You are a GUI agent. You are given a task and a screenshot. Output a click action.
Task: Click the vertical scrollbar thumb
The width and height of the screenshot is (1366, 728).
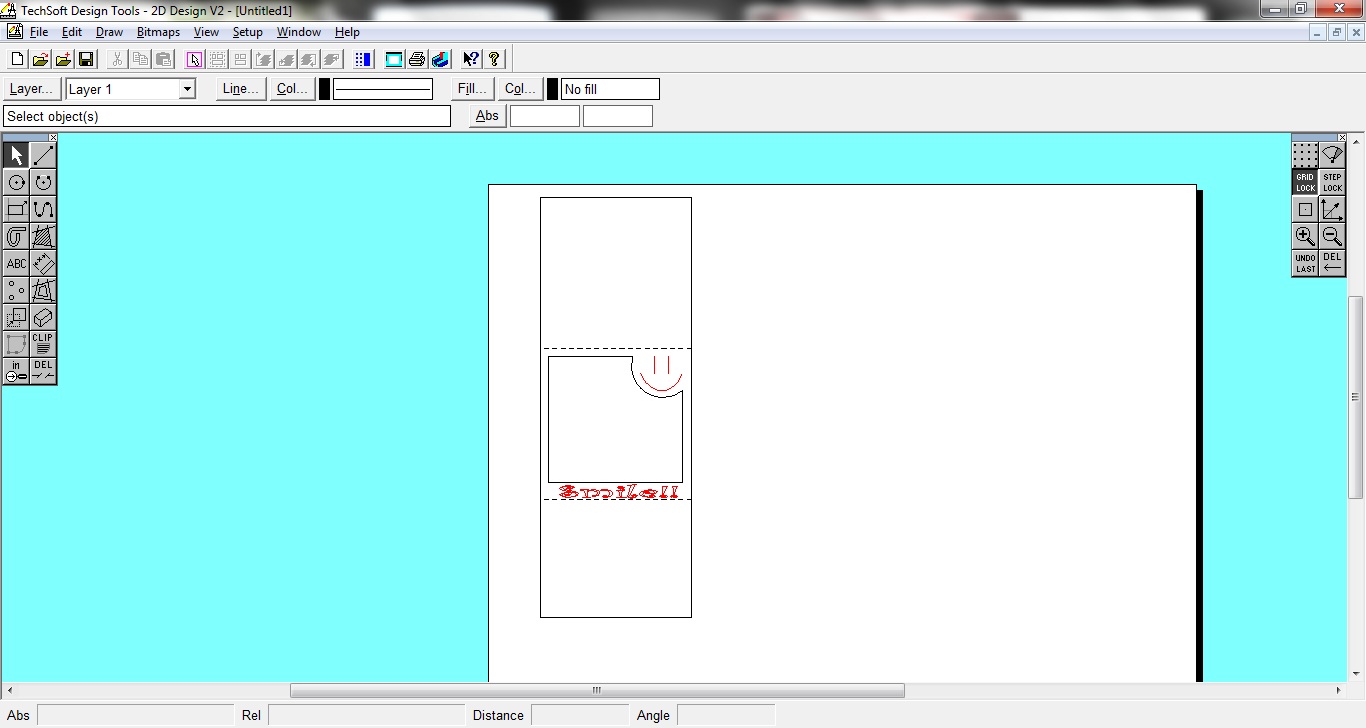[1357, 397]
